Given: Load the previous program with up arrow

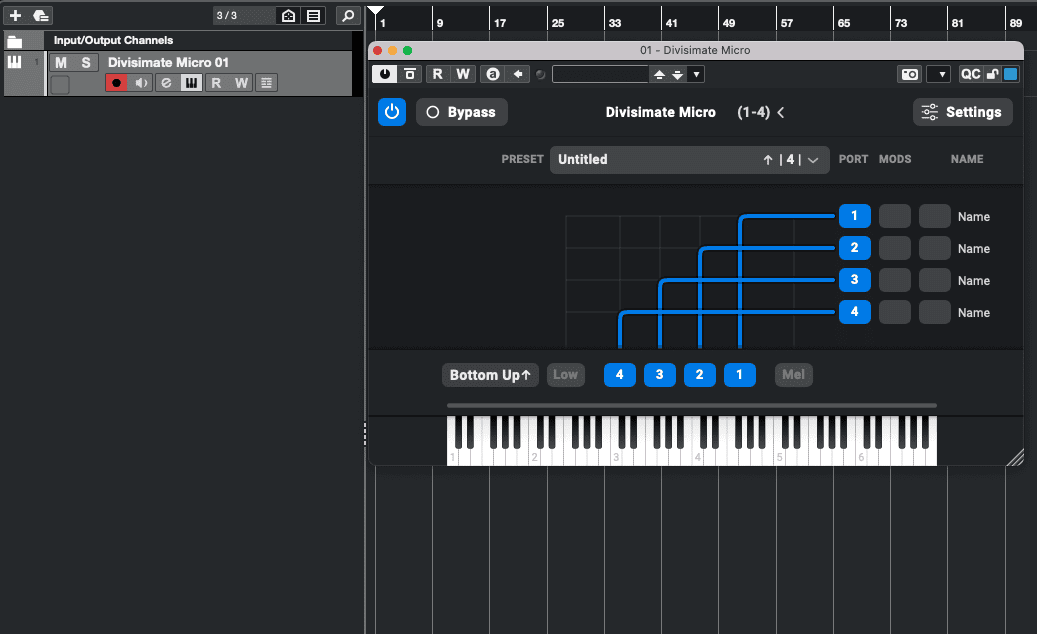Looking at the screenshot, I should coord(659,75).
